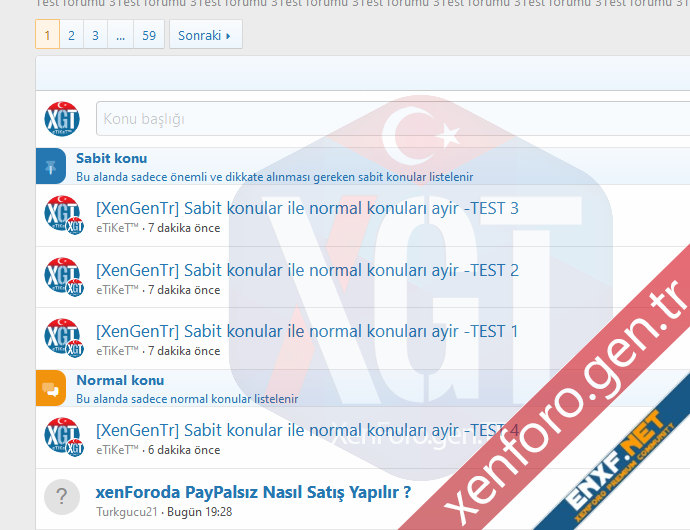The image size is (690, 530).
Task: Open avatar next to the TEST 3 thread
Action: point(62,216)
